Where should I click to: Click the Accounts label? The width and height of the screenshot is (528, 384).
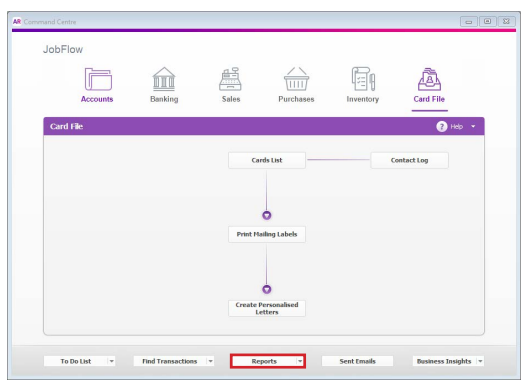point(97,99)
